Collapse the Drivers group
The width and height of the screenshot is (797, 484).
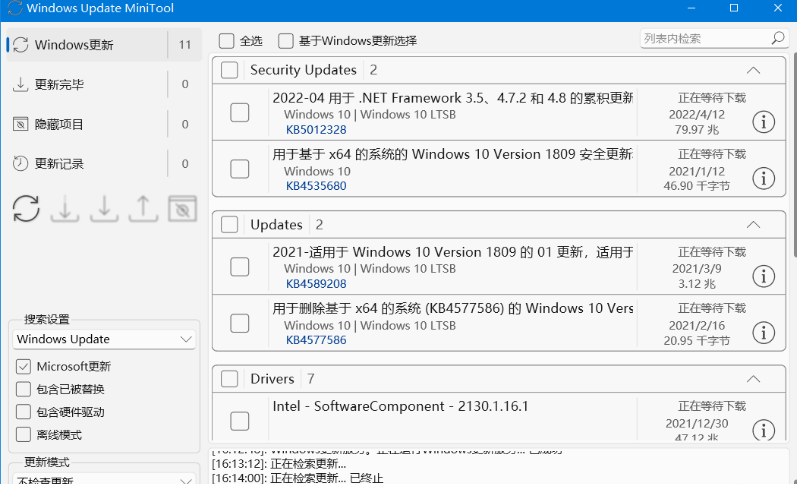[753, 379]
